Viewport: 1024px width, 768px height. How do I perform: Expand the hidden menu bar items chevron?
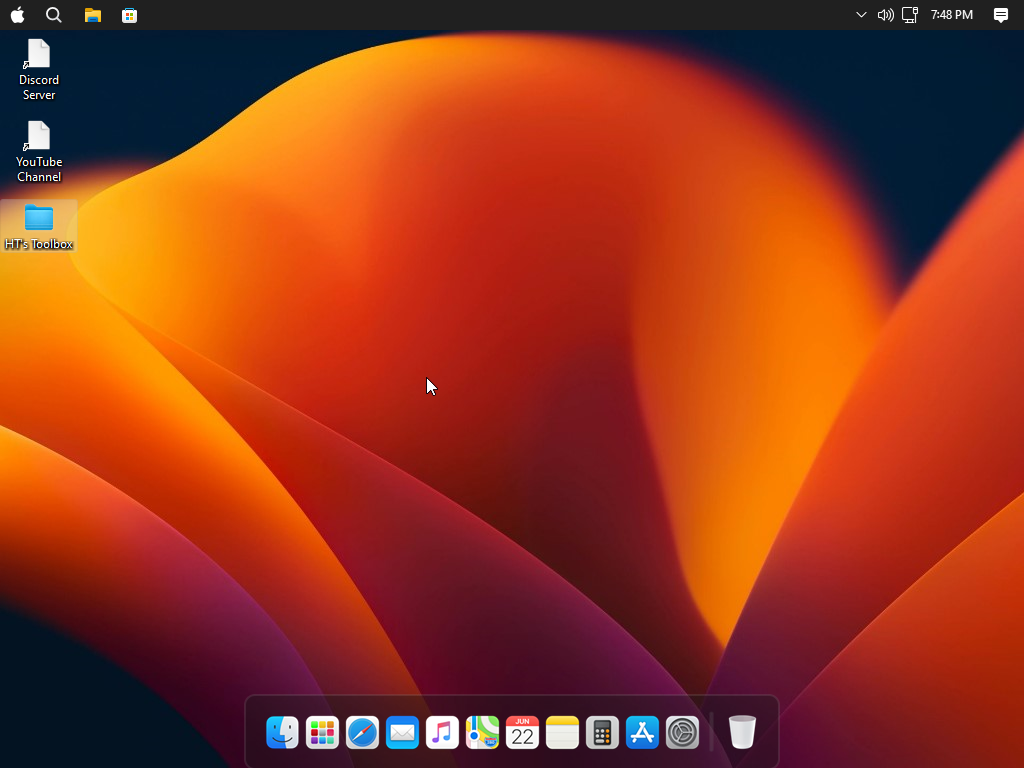click(861, 15)
